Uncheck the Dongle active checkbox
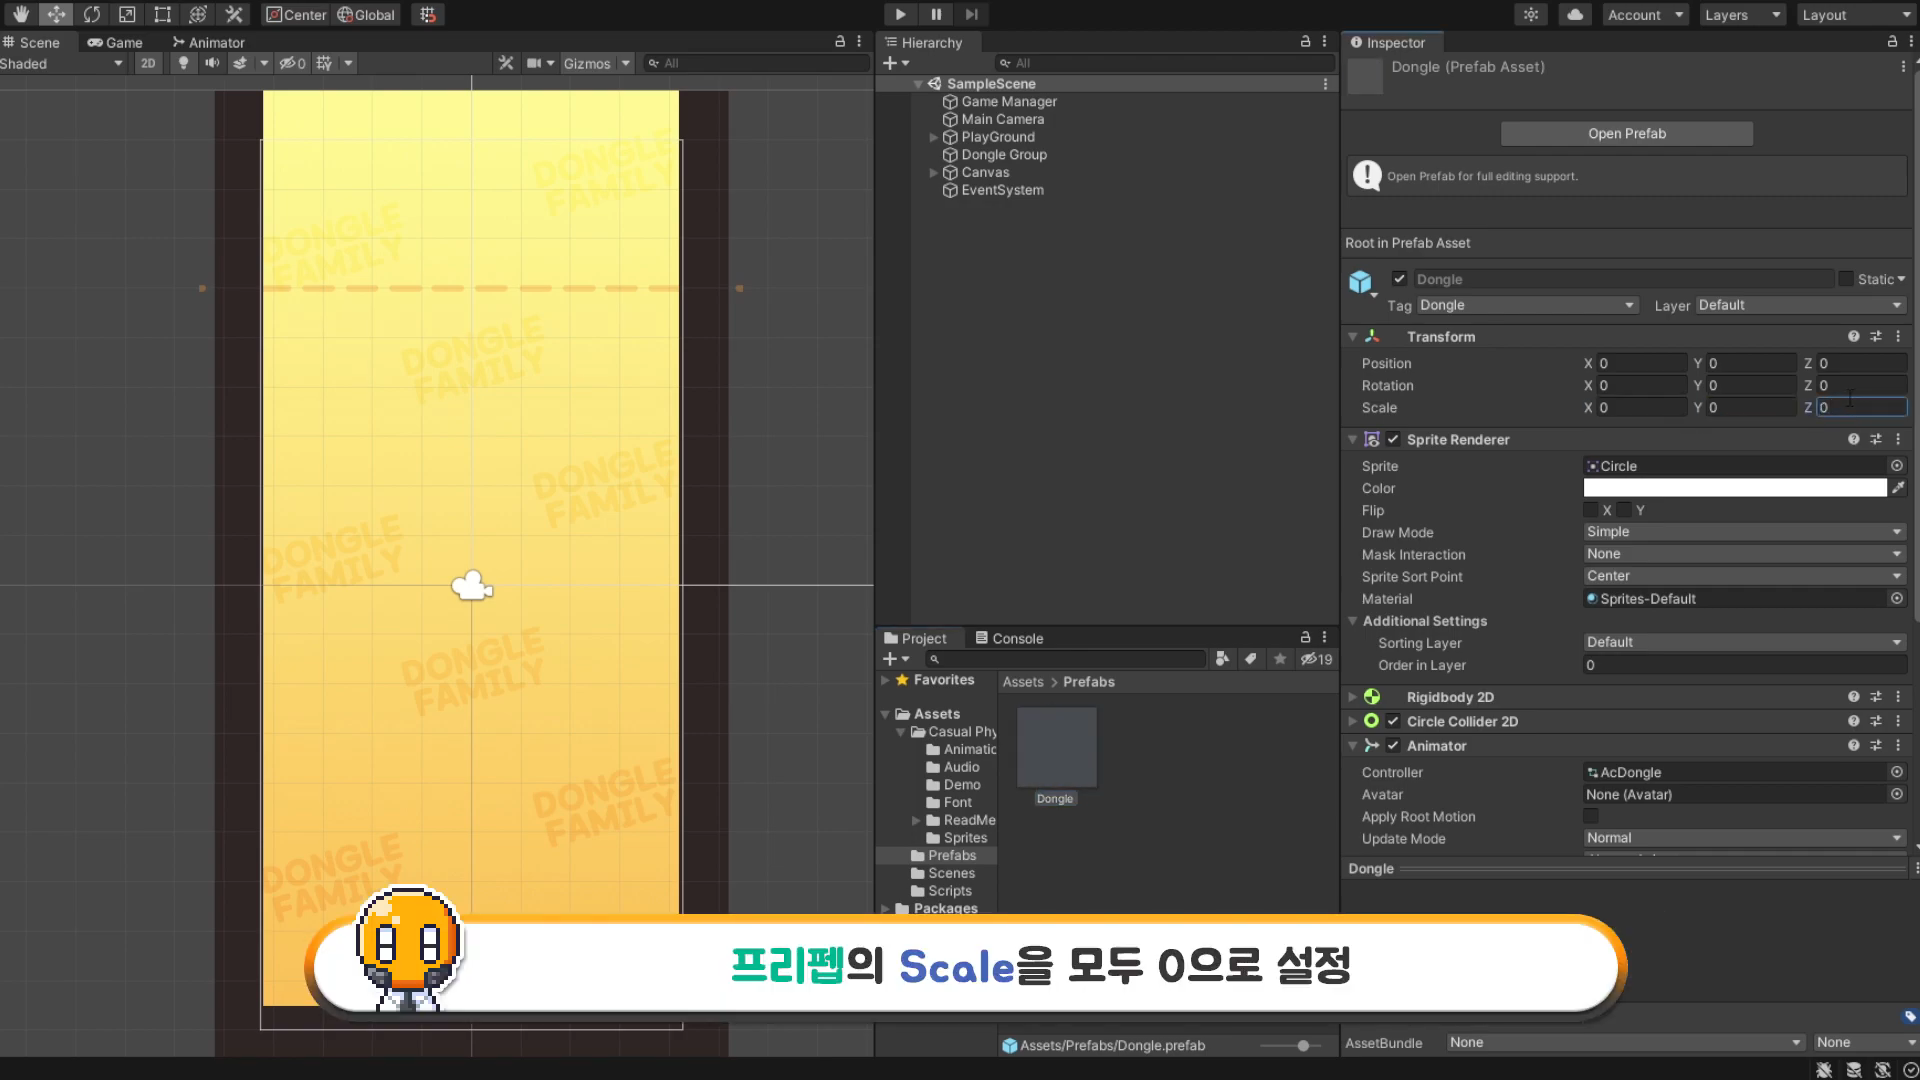Image resolution: width=1920 pixels, height=1080 pixels. coord(1399,279)
